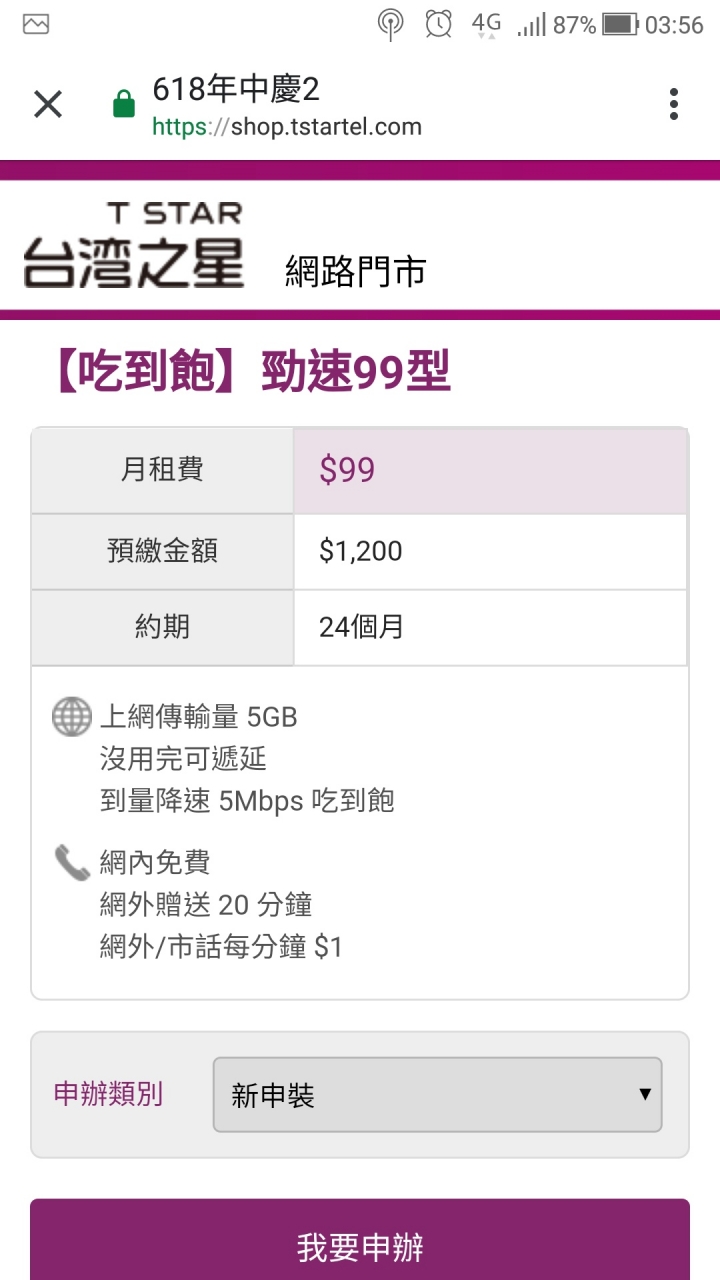
Task: Tap the page title 618年中慶2
Action: point(236,90)
